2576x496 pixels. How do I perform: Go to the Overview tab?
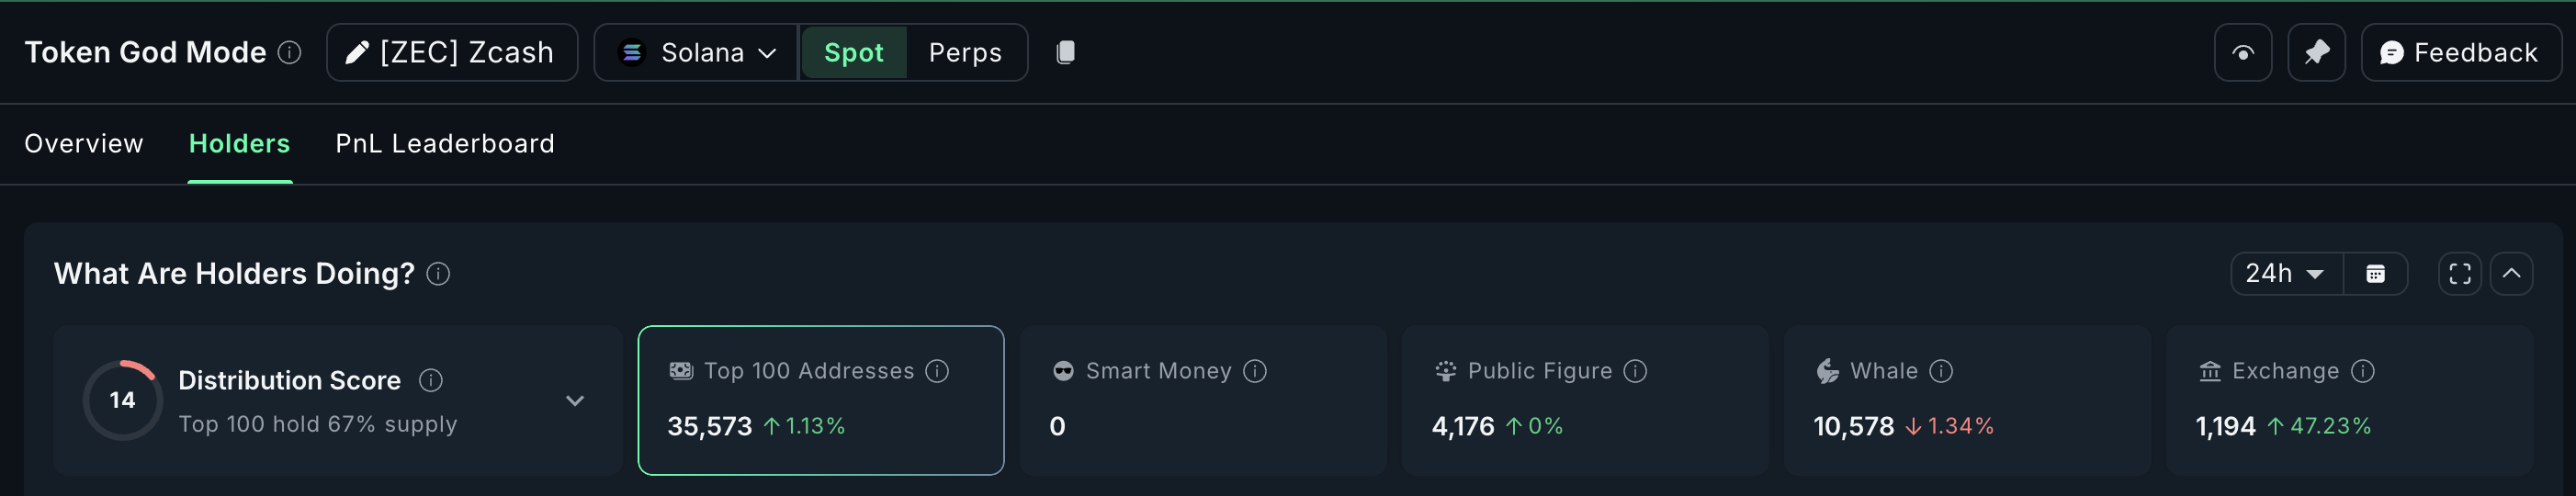pyautogui.click(x=84, y=144)
